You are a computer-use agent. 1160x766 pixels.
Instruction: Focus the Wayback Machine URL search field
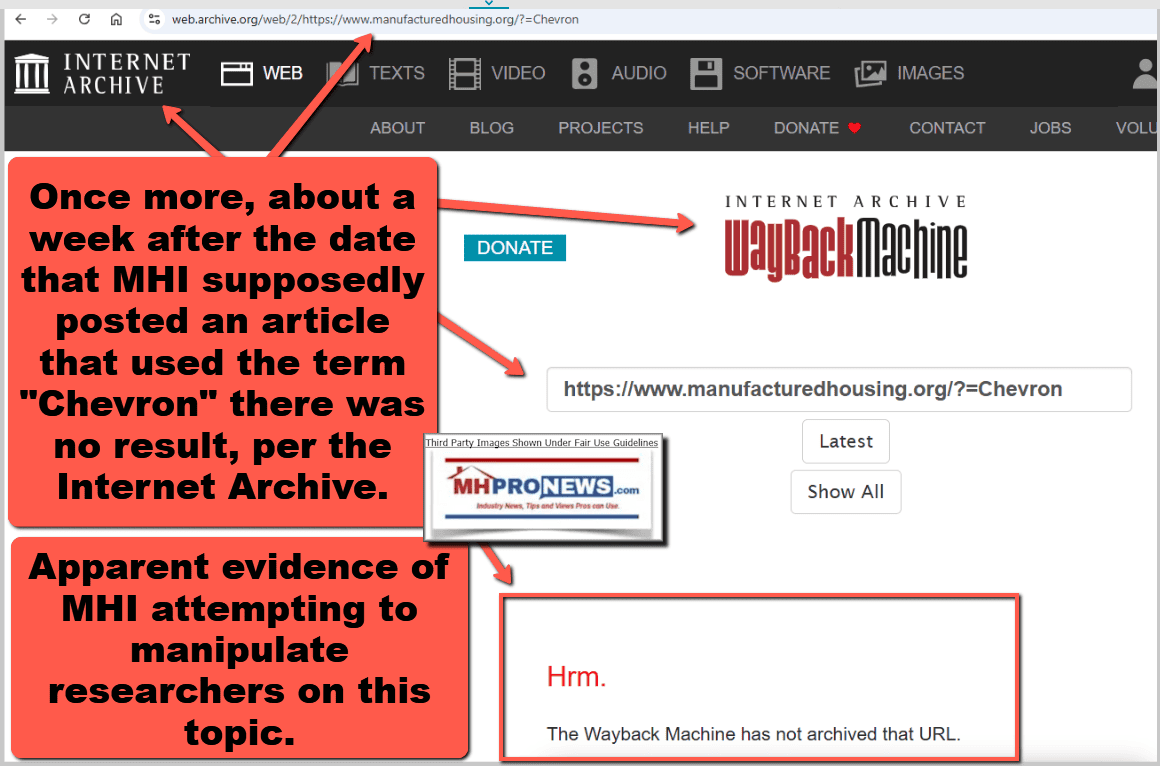pos(839,389)
